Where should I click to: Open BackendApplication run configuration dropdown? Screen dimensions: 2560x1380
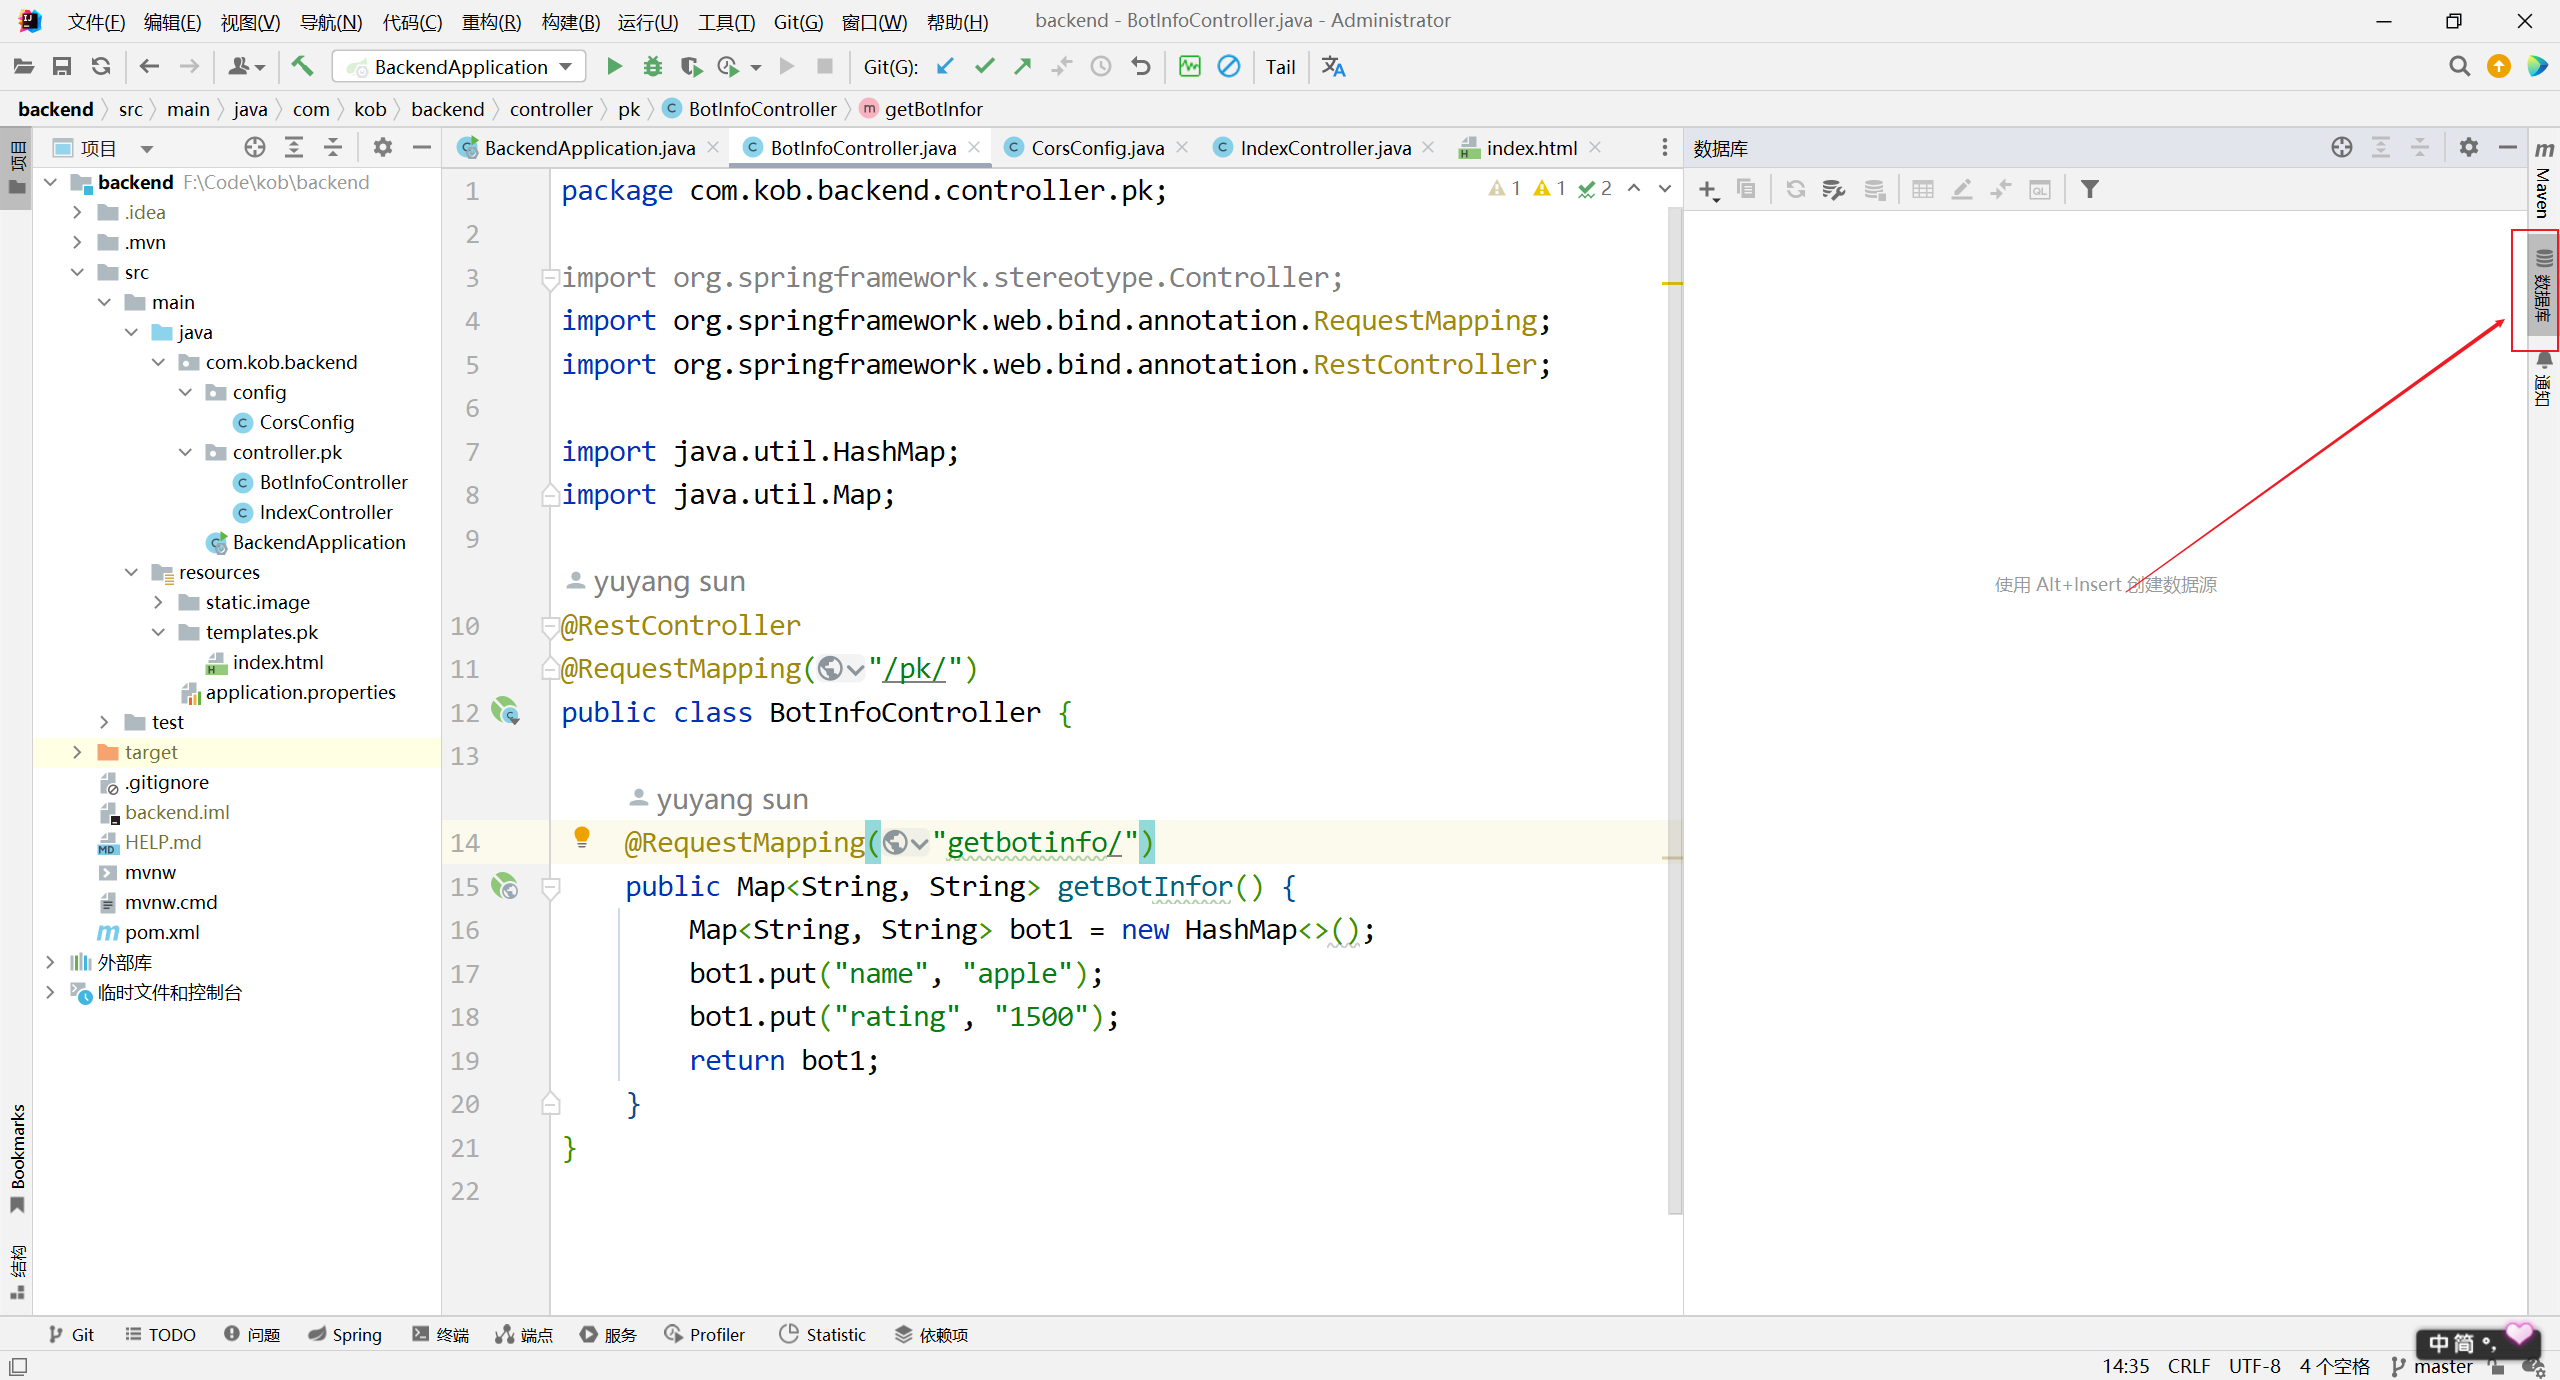(x=459, y=67)
